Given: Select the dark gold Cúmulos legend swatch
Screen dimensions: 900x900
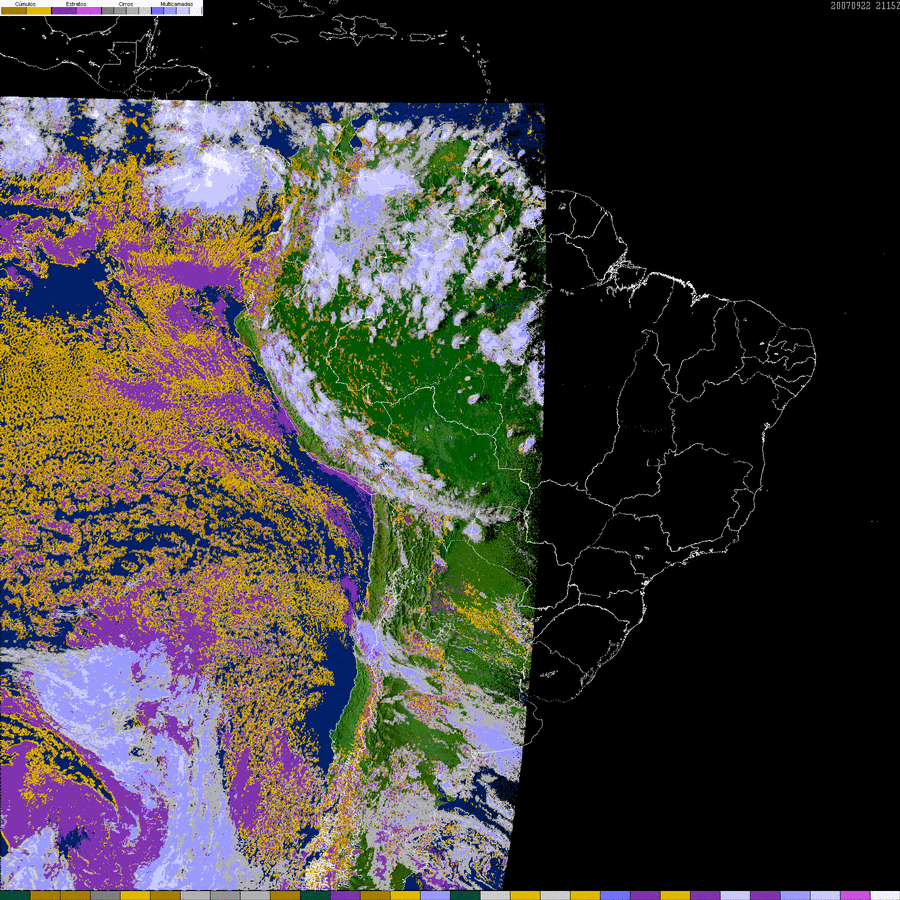Looking at the screenshot, I should 14,10.
